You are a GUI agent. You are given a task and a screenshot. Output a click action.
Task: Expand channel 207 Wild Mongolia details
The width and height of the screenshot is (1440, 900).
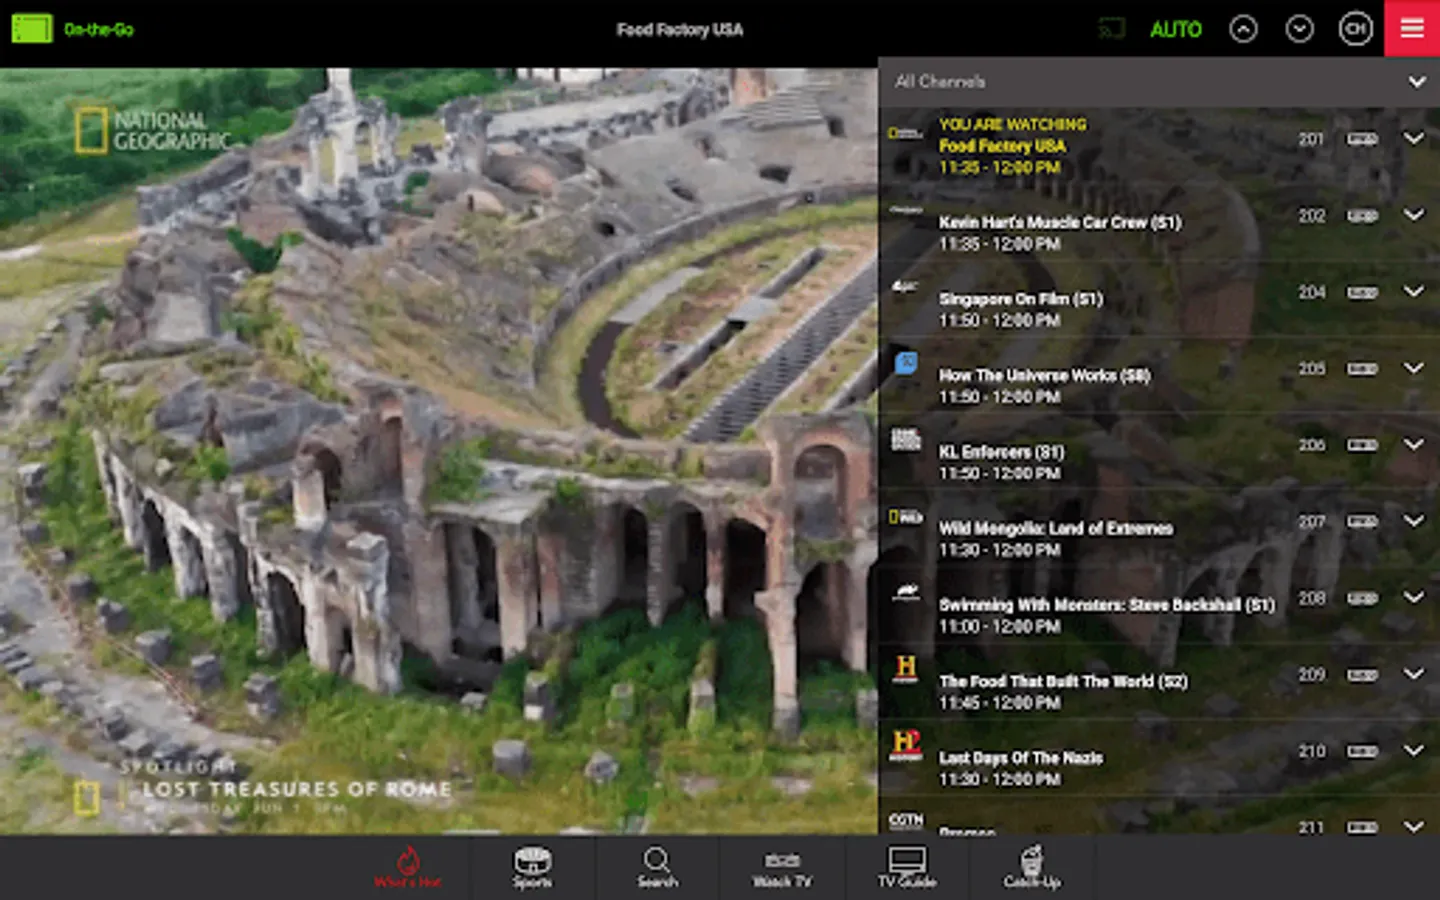(1413, 521)
